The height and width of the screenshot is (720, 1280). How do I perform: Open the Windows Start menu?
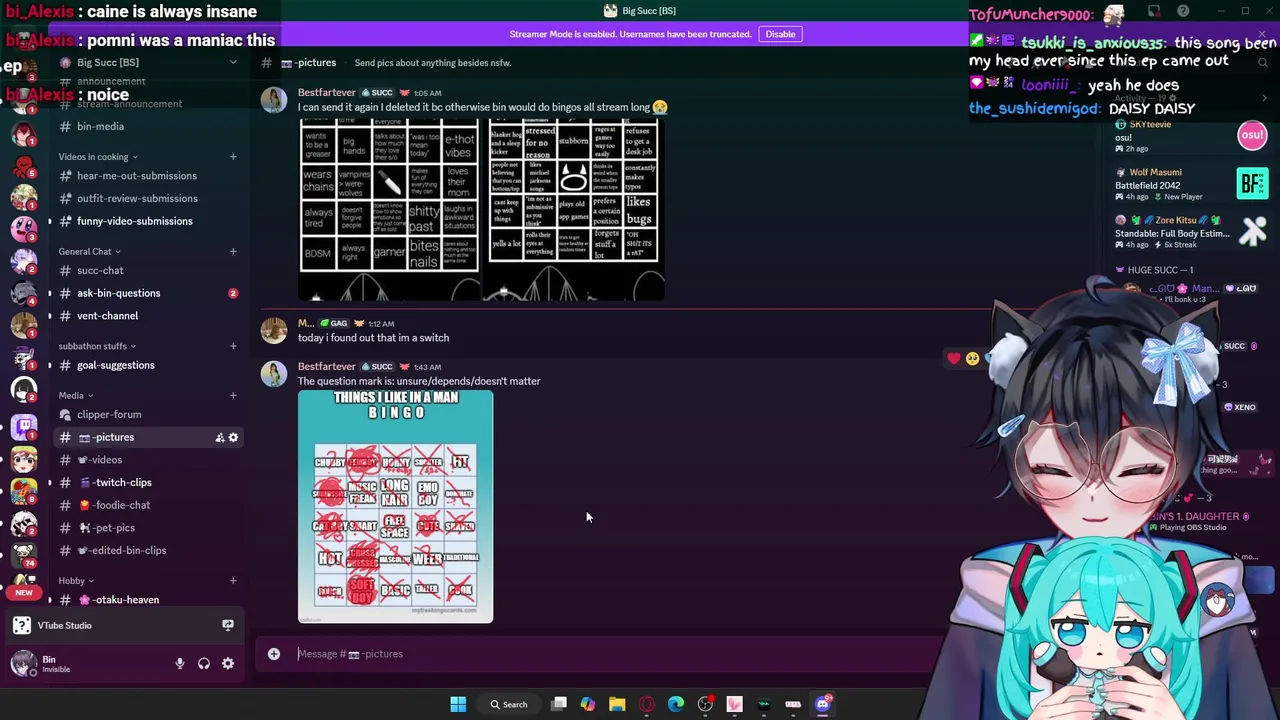pyautogui.click(x=458, y=704)
